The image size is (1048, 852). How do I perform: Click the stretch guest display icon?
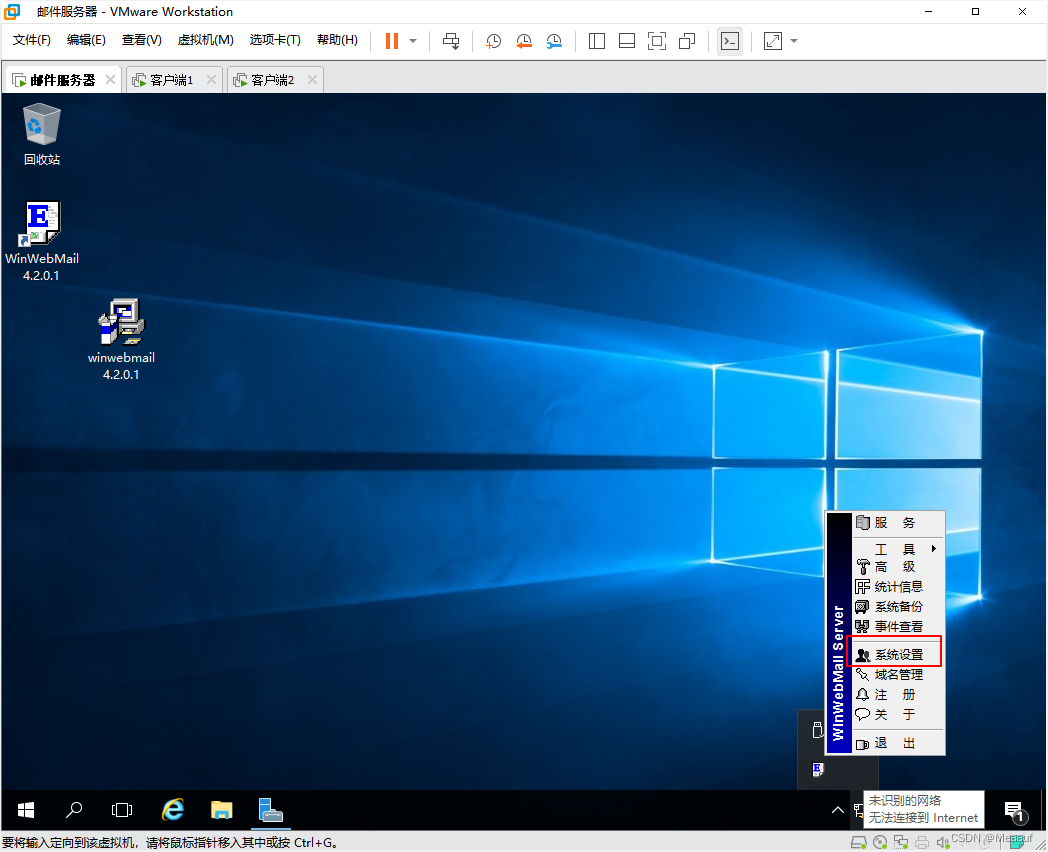[x=773, y=41]
